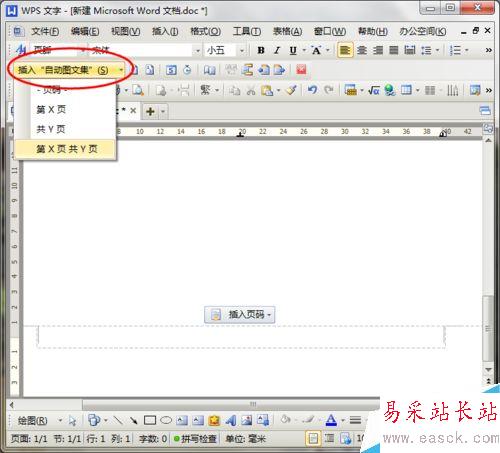Viewport: 500px width, 453px height.
Task: Apply Underline formatting
Action: [293, 50]
